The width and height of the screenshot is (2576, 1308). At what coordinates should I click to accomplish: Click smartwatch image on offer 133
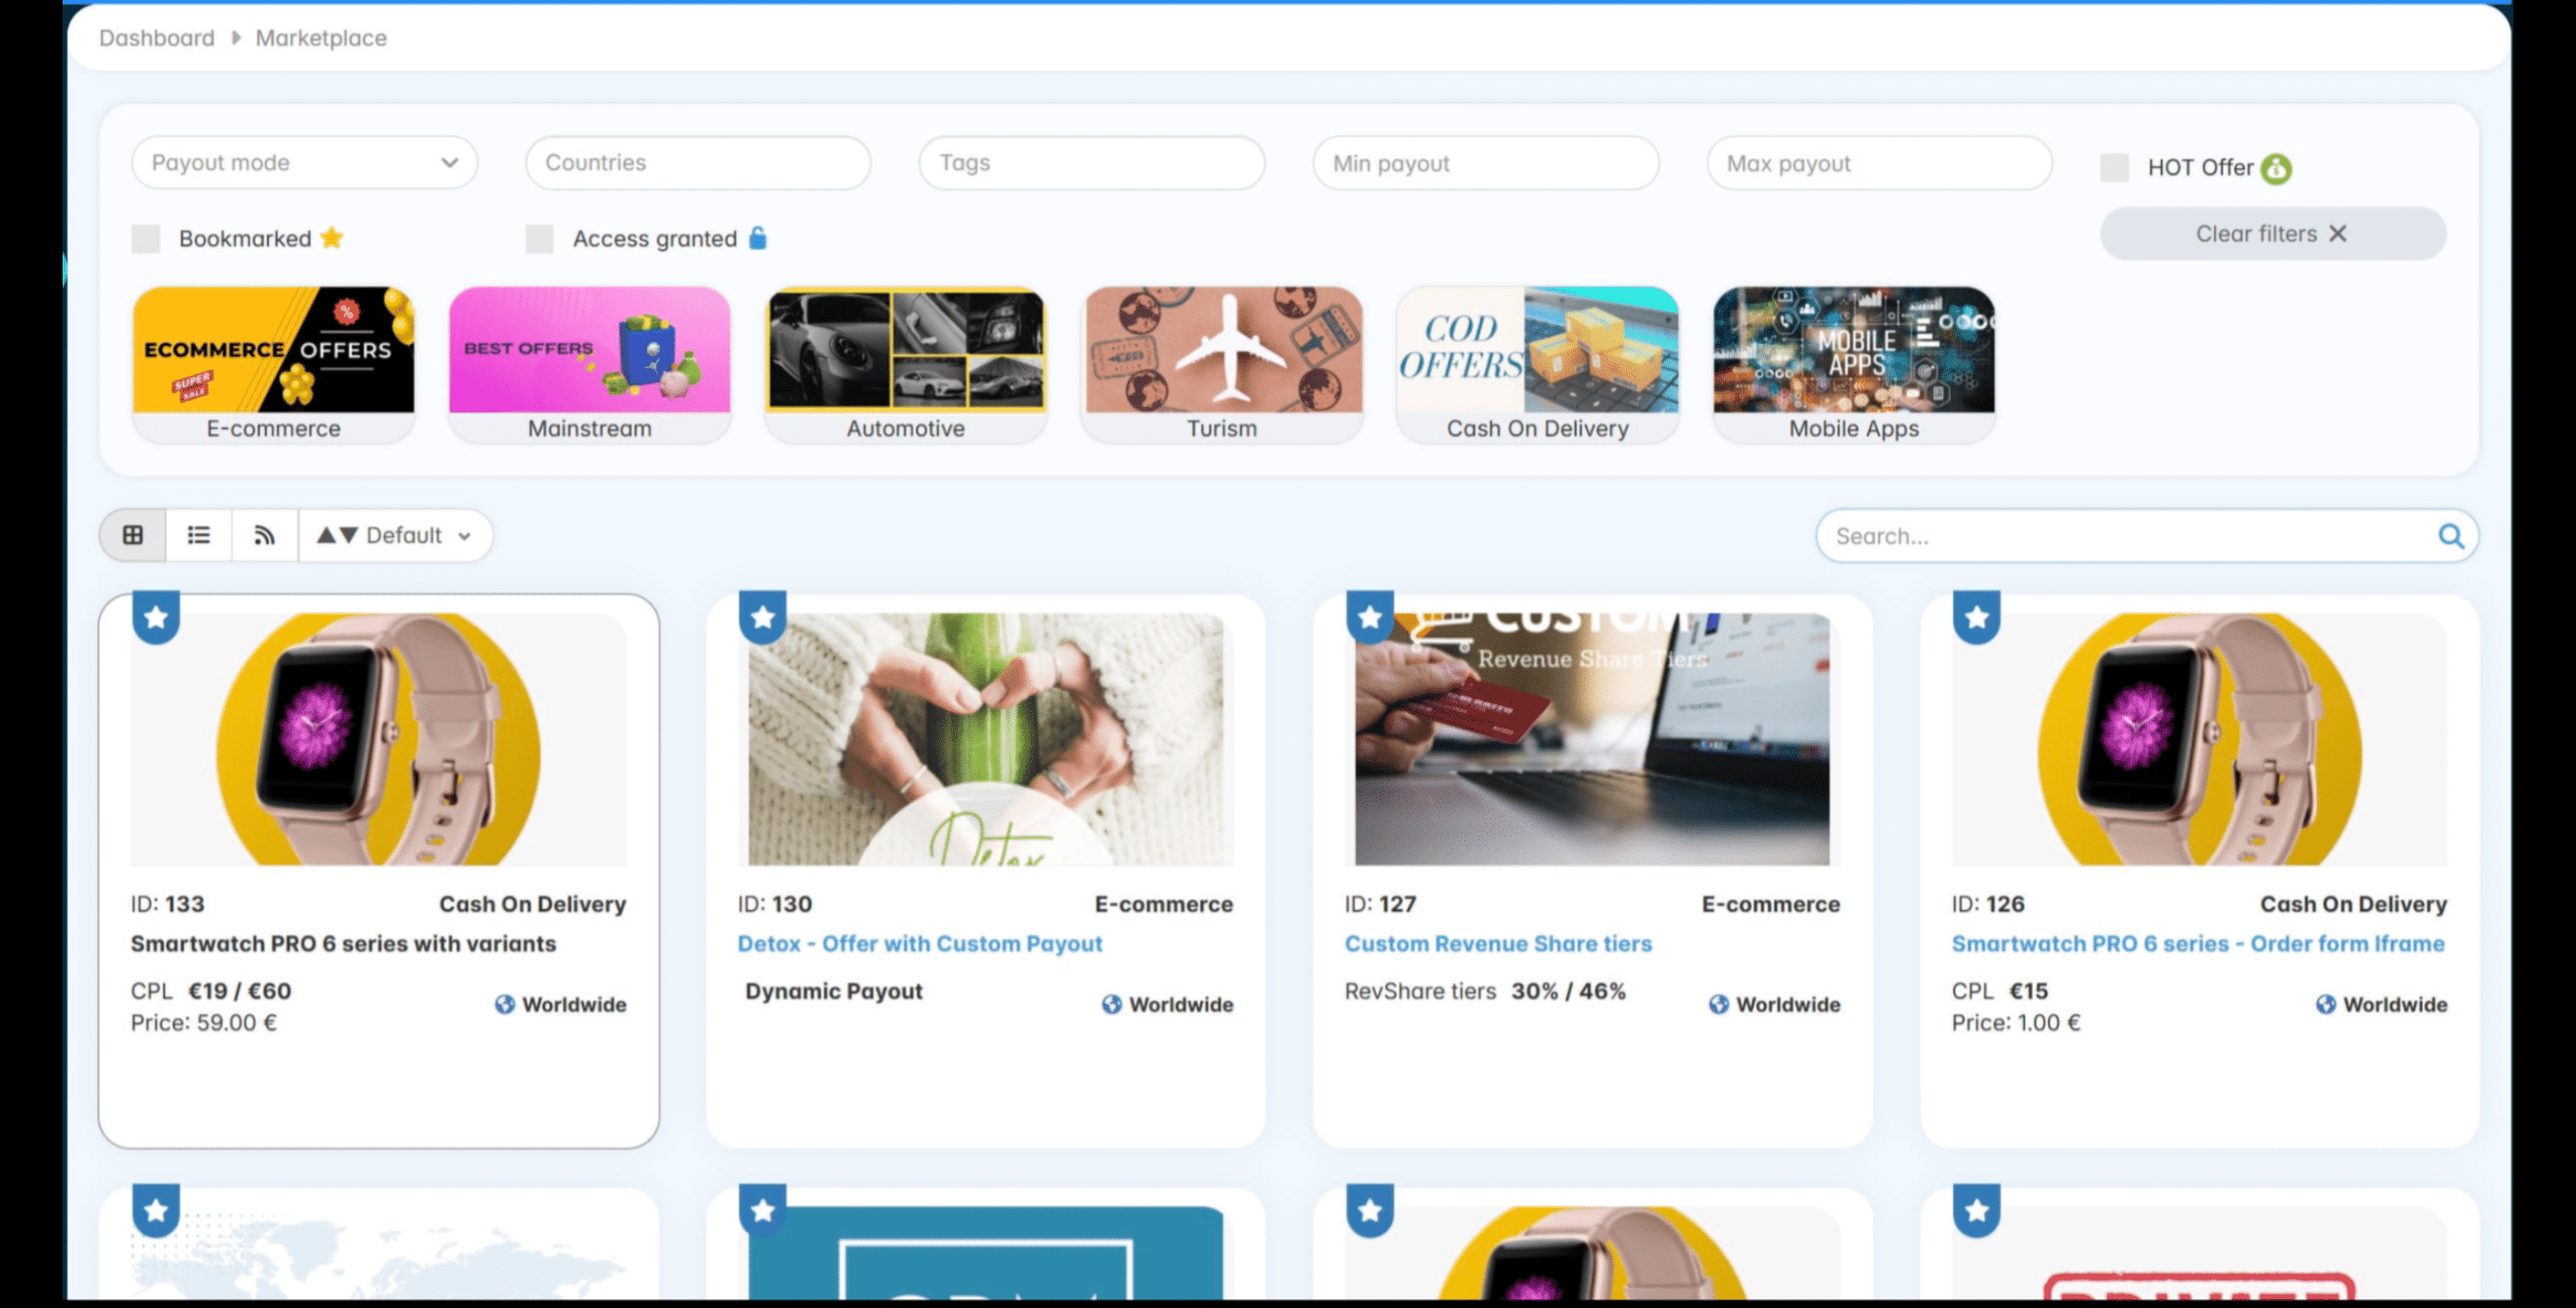(379, 739)
